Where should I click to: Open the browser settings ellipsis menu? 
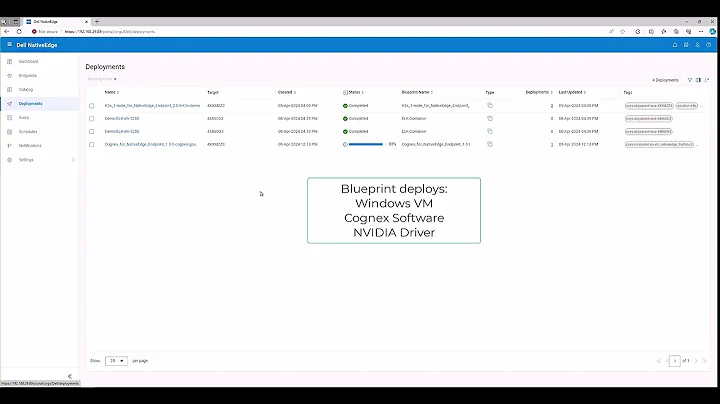pos(701,32)
